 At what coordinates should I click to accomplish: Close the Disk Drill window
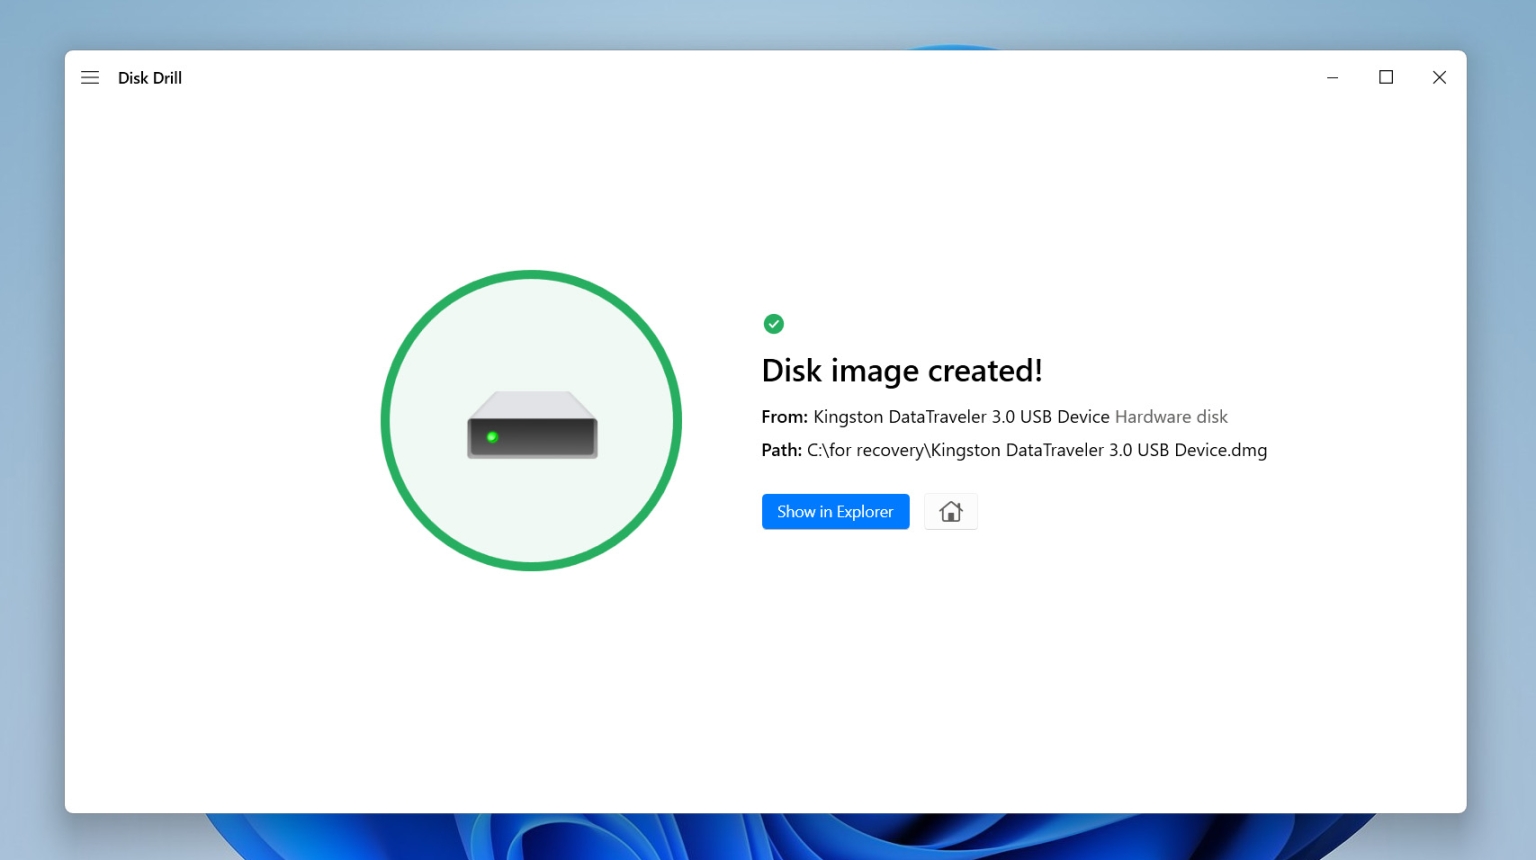[1439, 77]
